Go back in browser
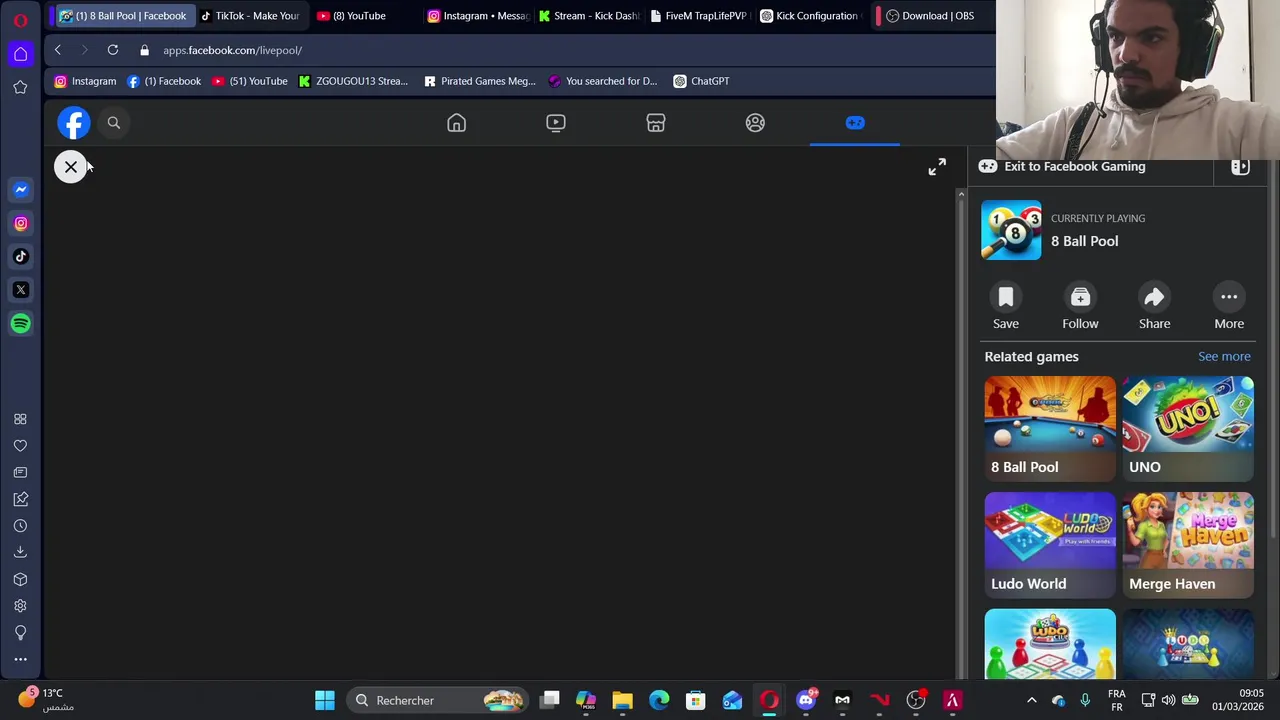Image resolution: width=1280 pixels, height=720 pixels. pos(58,50)
